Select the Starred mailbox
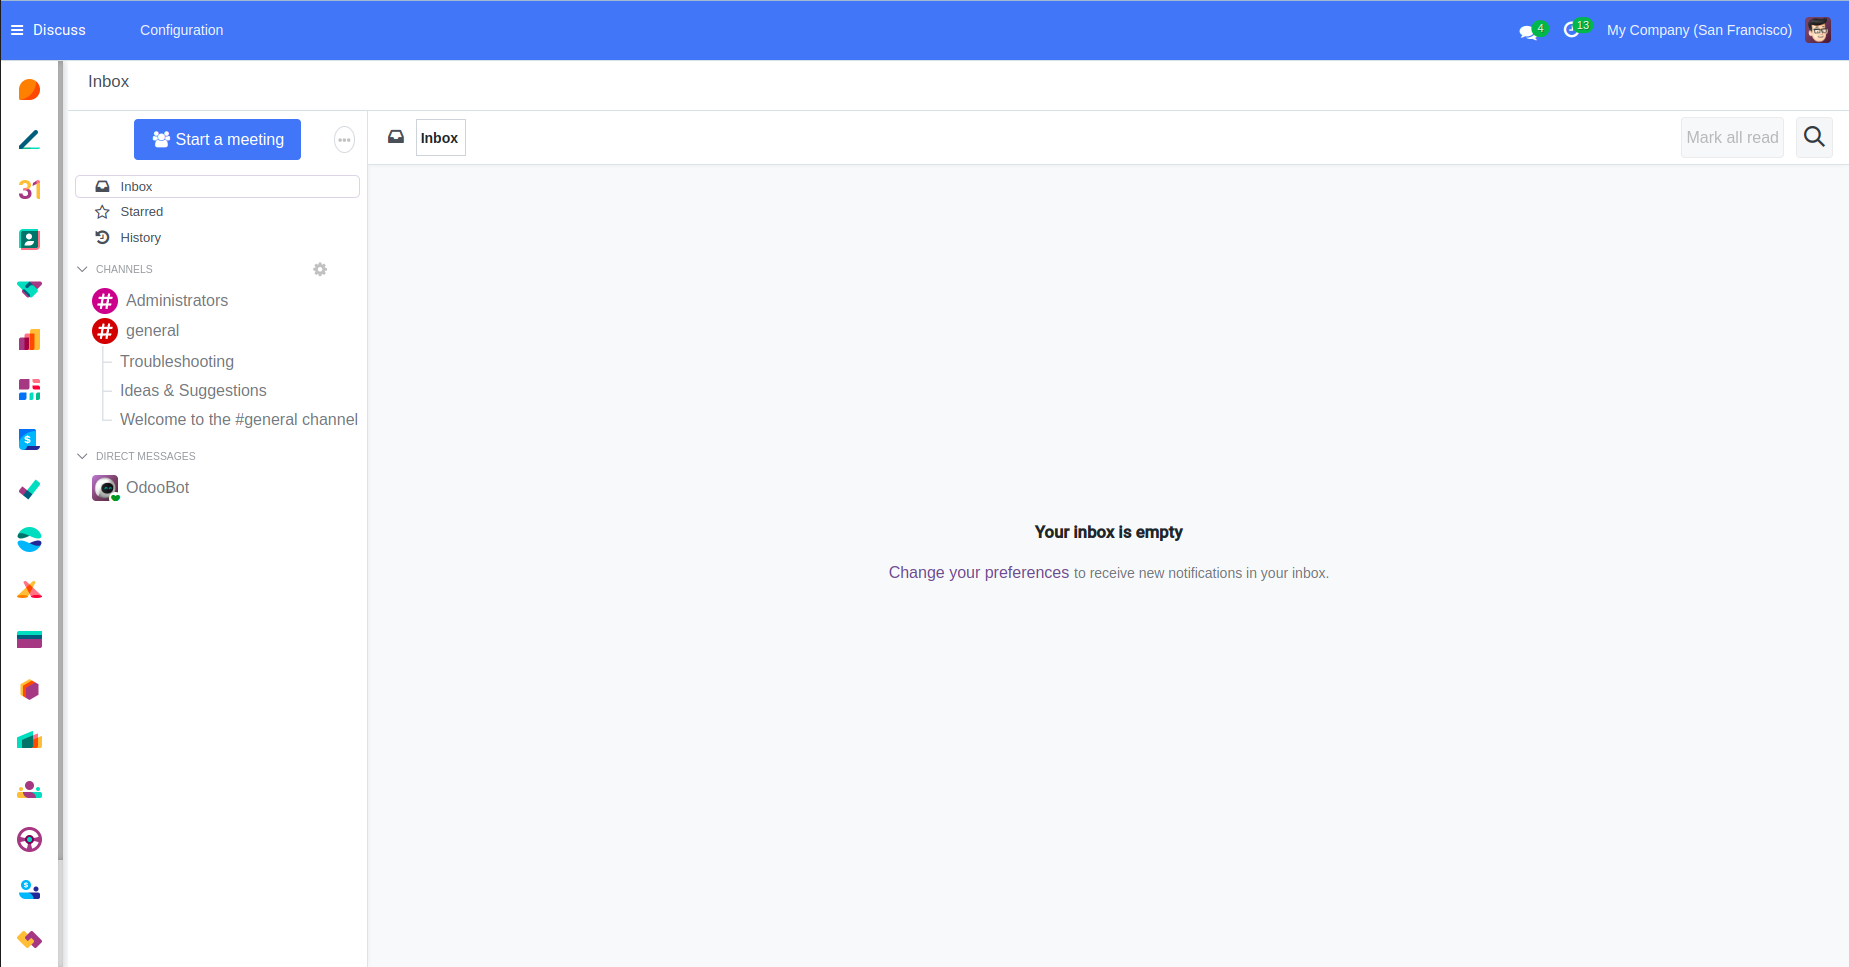Image resolution: width=1849 pixels, height=967 pixels. pos(141,212)
